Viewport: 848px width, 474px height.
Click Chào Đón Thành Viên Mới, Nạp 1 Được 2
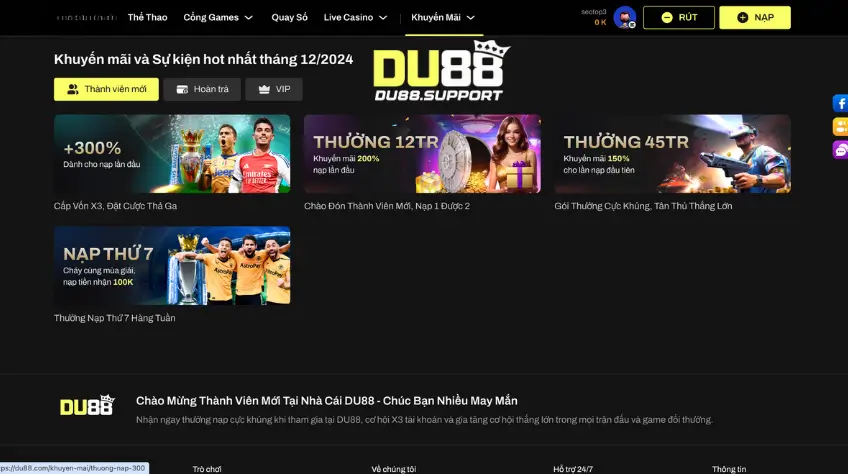pos(387,206)
